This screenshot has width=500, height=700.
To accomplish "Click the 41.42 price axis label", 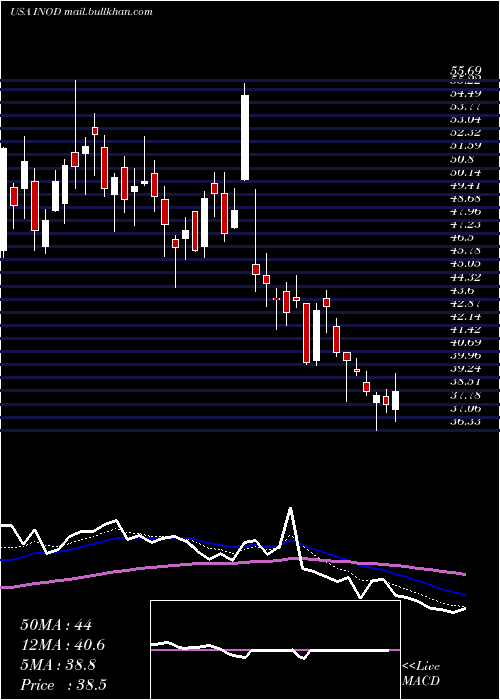I will [x=465, y=329].
